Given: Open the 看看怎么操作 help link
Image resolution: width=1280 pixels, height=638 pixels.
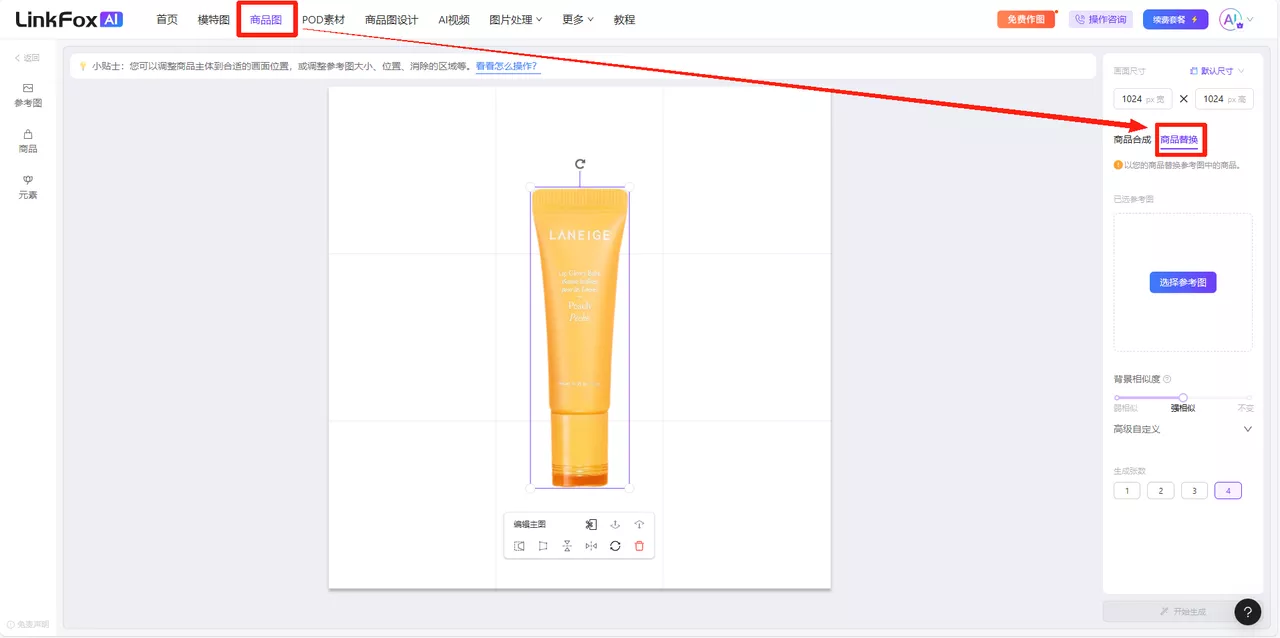Looking at the screenshot, I should coord(506,66).
